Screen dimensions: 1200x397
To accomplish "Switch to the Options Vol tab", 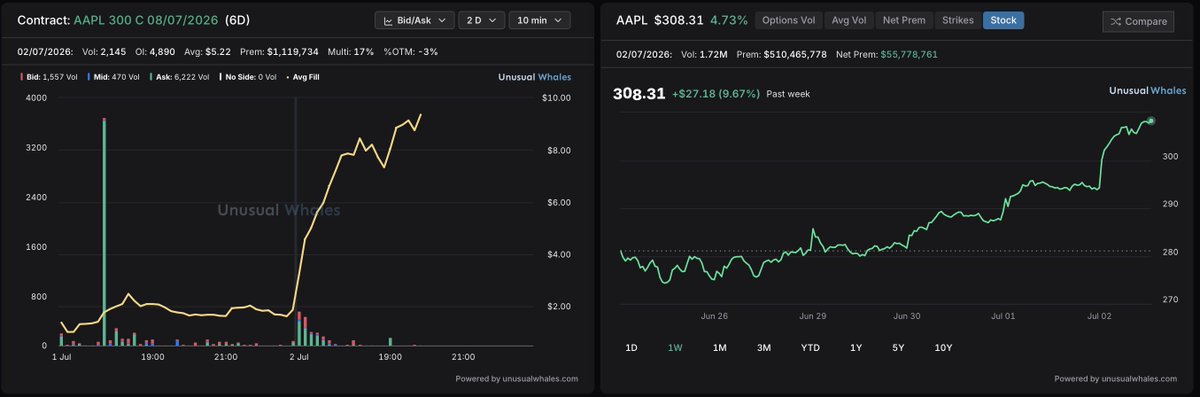I will [x=788, y=20].
